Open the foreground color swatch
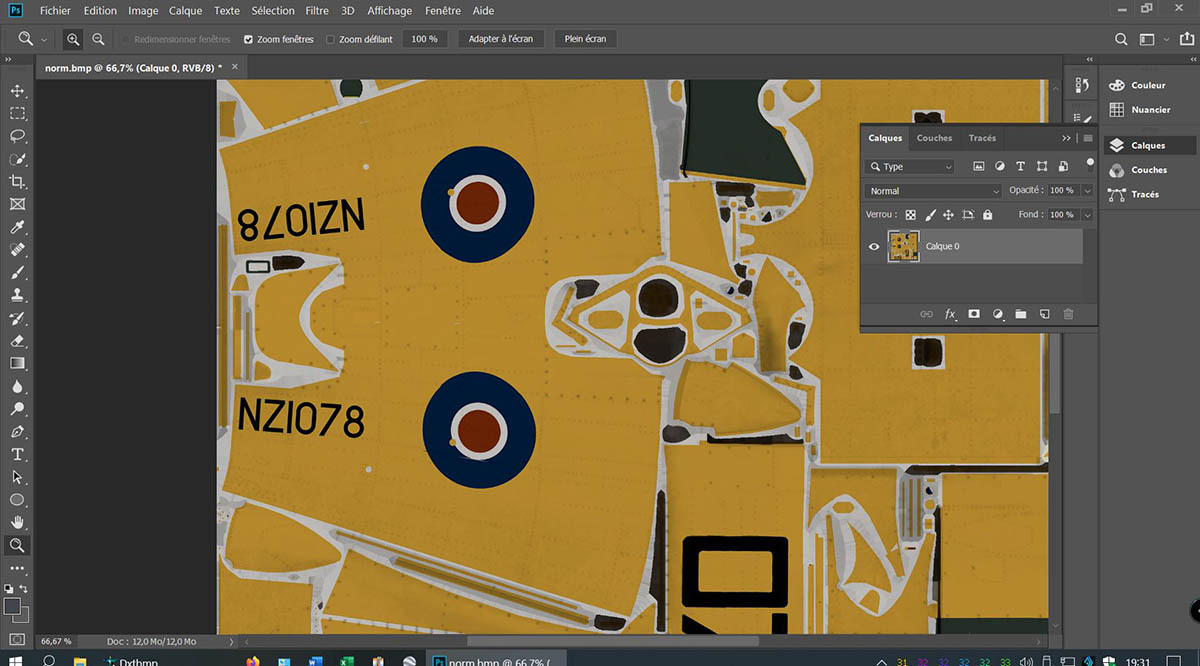Viewport: 1200px width, 666px height. click(x=12, y=606)
